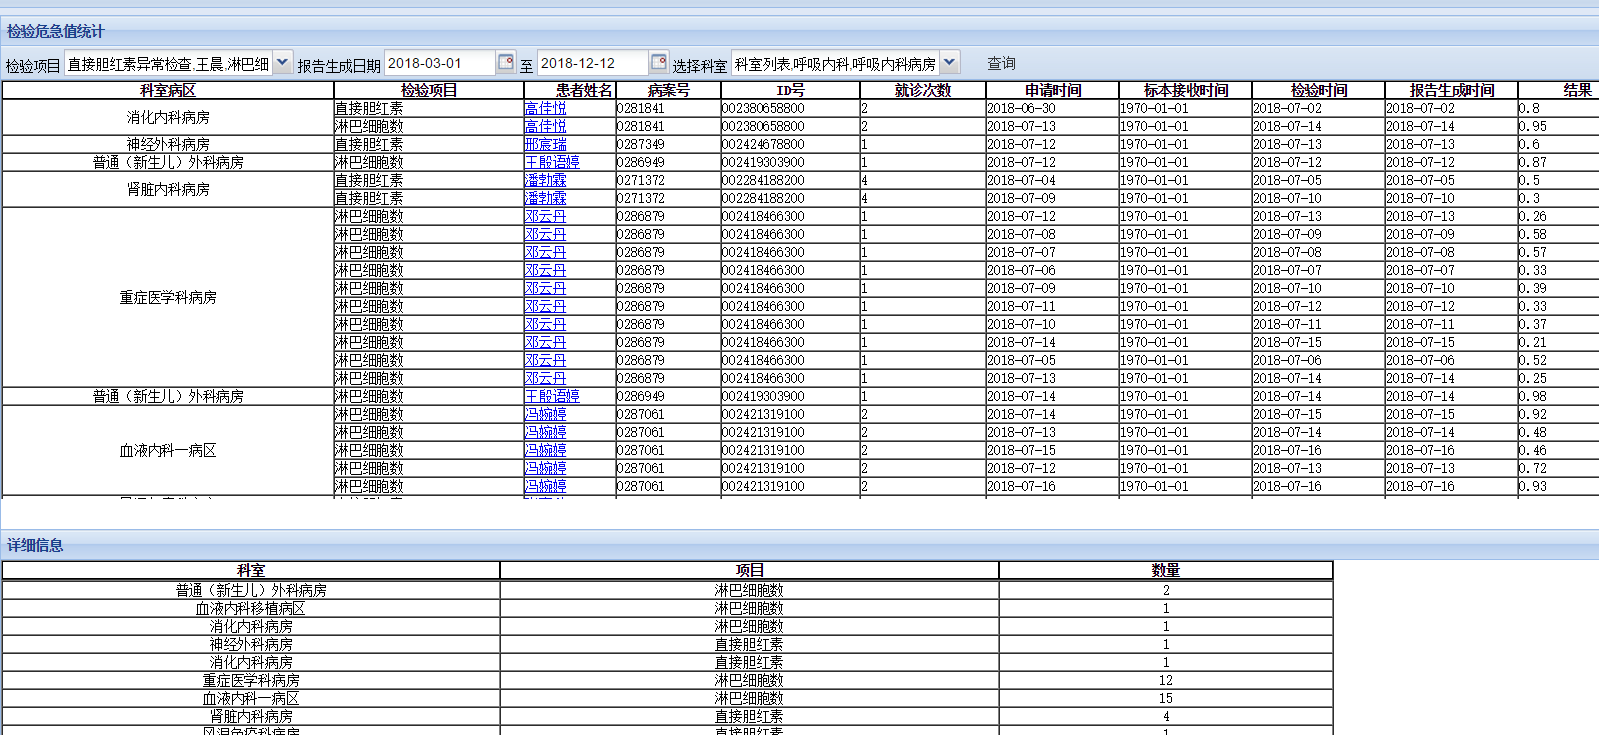Screen dimensions: 1599x735
Task: Open 潘勃霖 link with result 0.5
Action: (545, 180)
